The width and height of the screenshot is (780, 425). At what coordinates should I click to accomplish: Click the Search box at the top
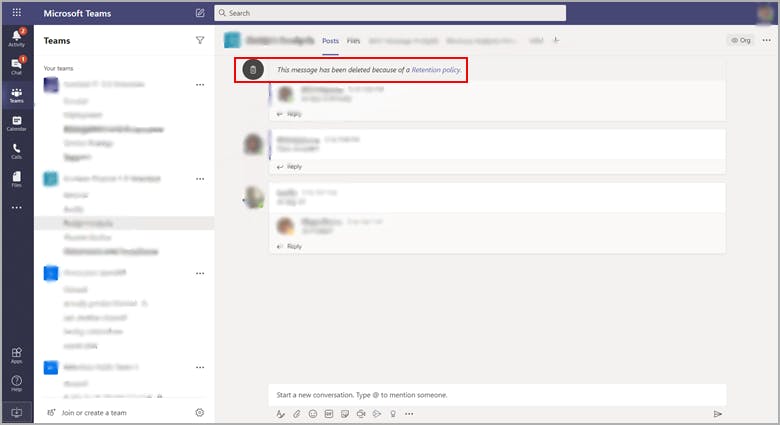tap(390, 13)
